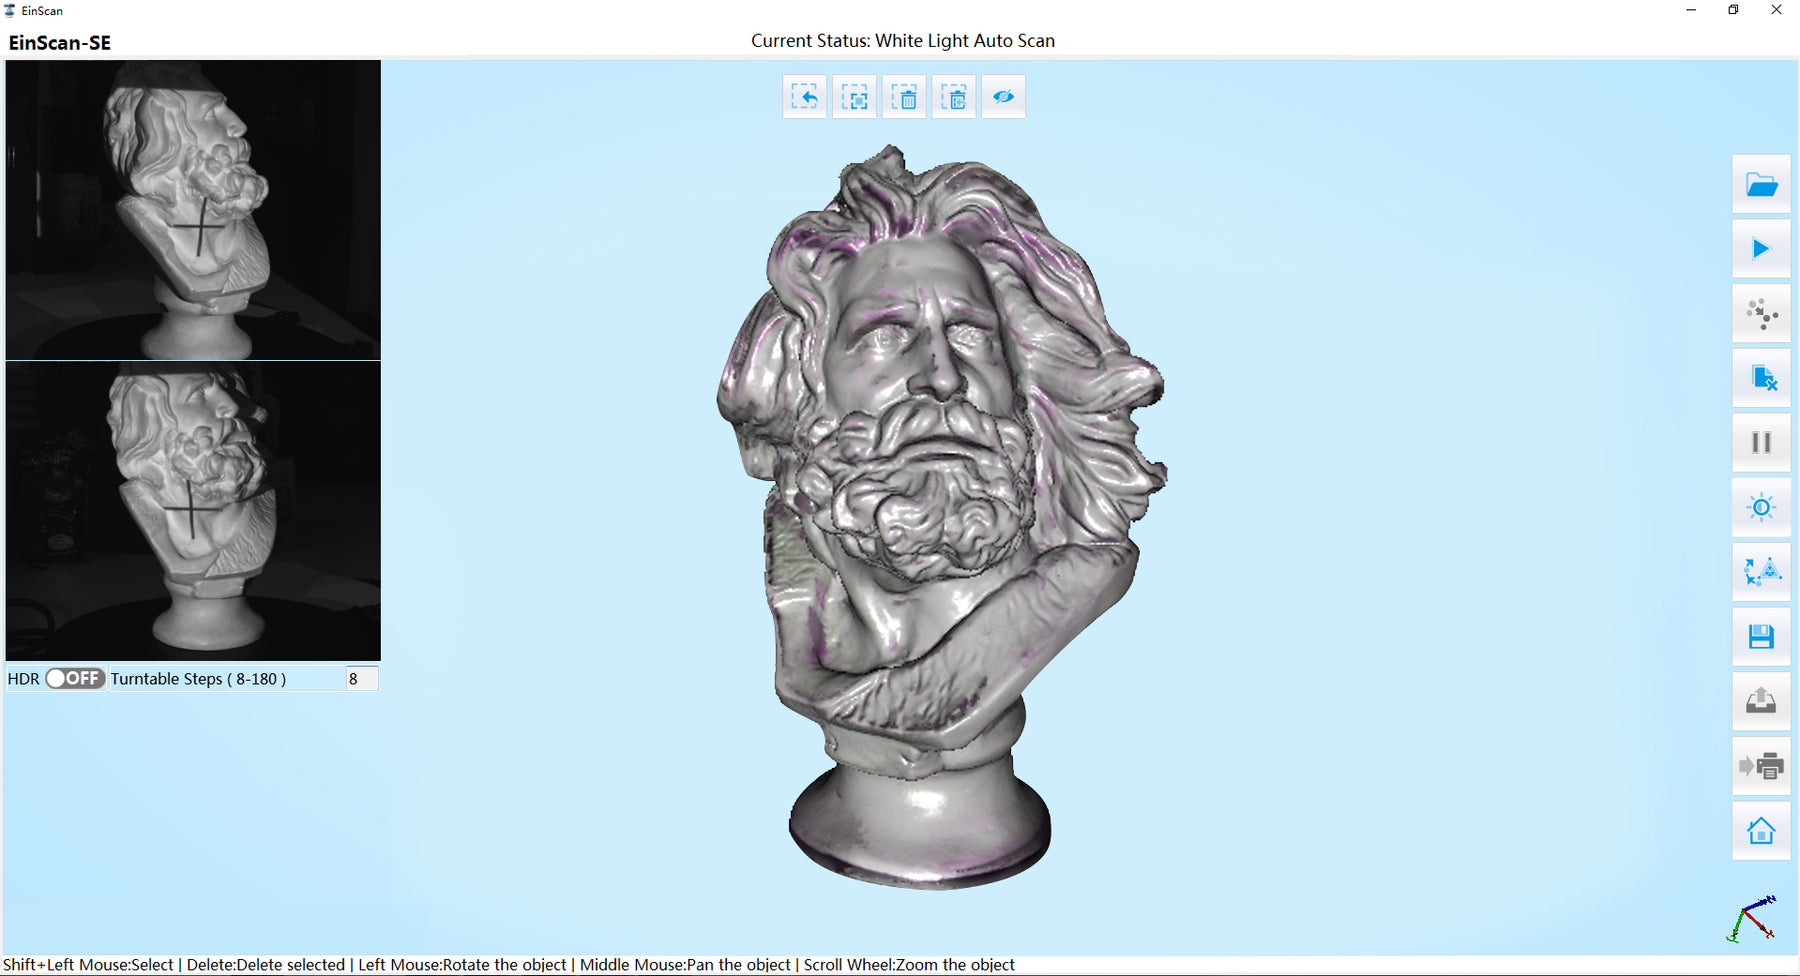This screenshot has width=1800, height=976.
Task: Generate mesh from the point cloud
Action: 1761,572
